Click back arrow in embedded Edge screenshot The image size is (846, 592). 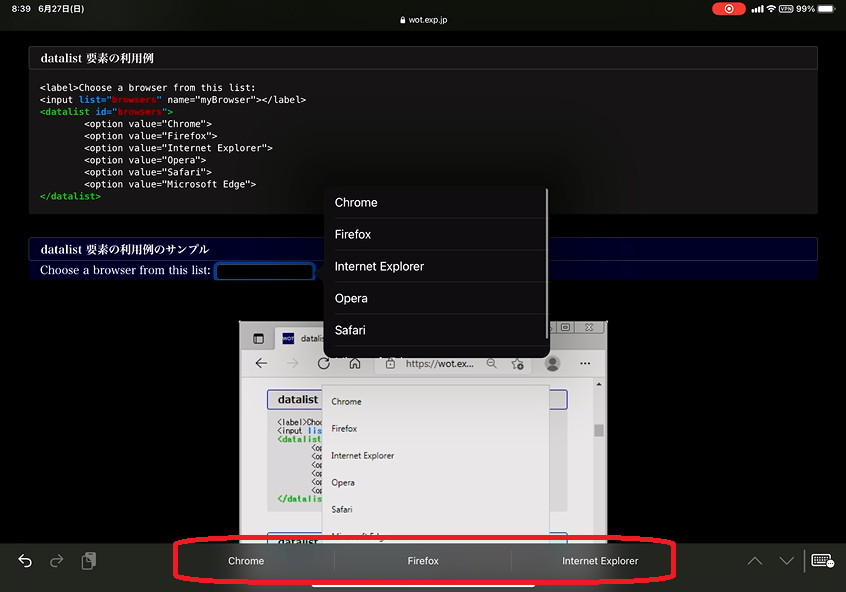click(x=261, y=363)
